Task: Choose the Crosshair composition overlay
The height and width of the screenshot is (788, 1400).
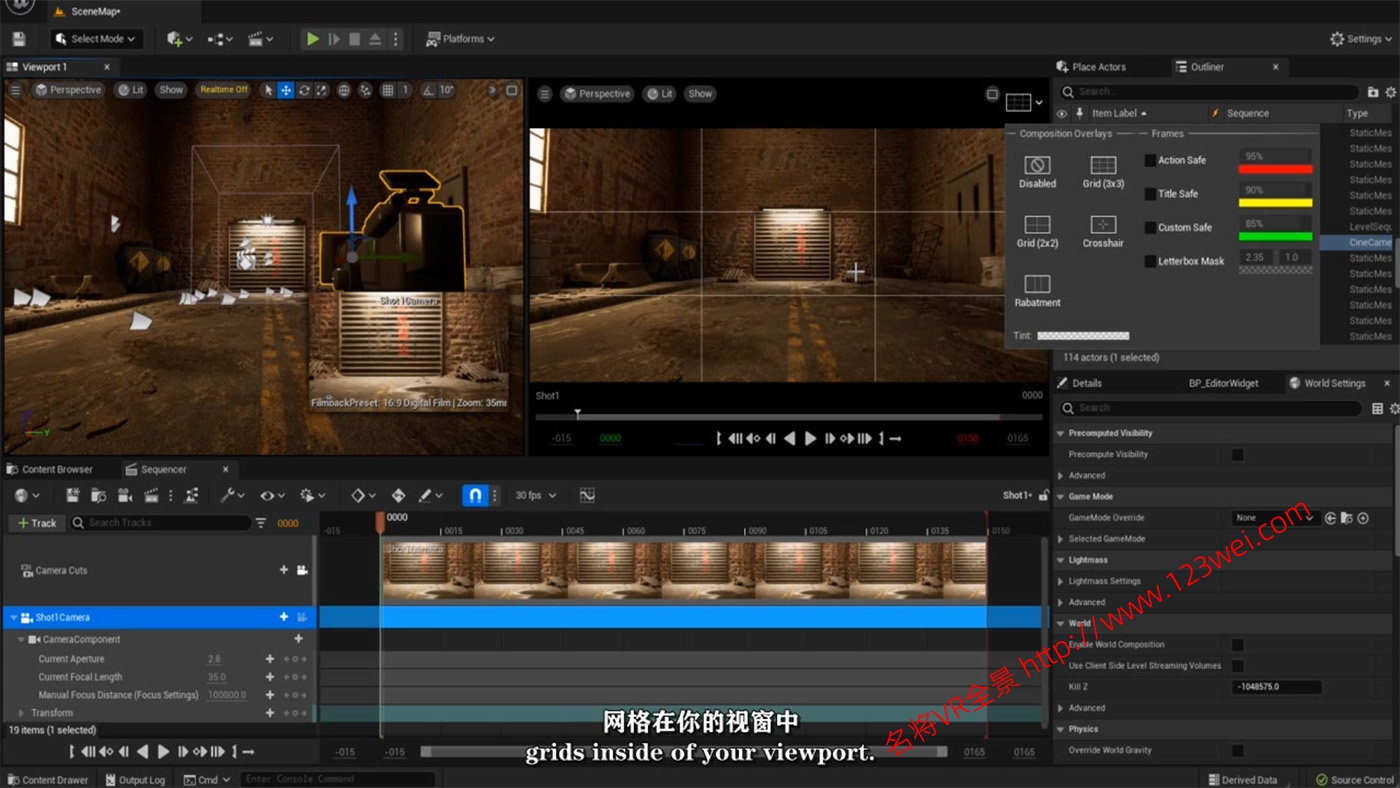Action: click(x=1103, y=225)
